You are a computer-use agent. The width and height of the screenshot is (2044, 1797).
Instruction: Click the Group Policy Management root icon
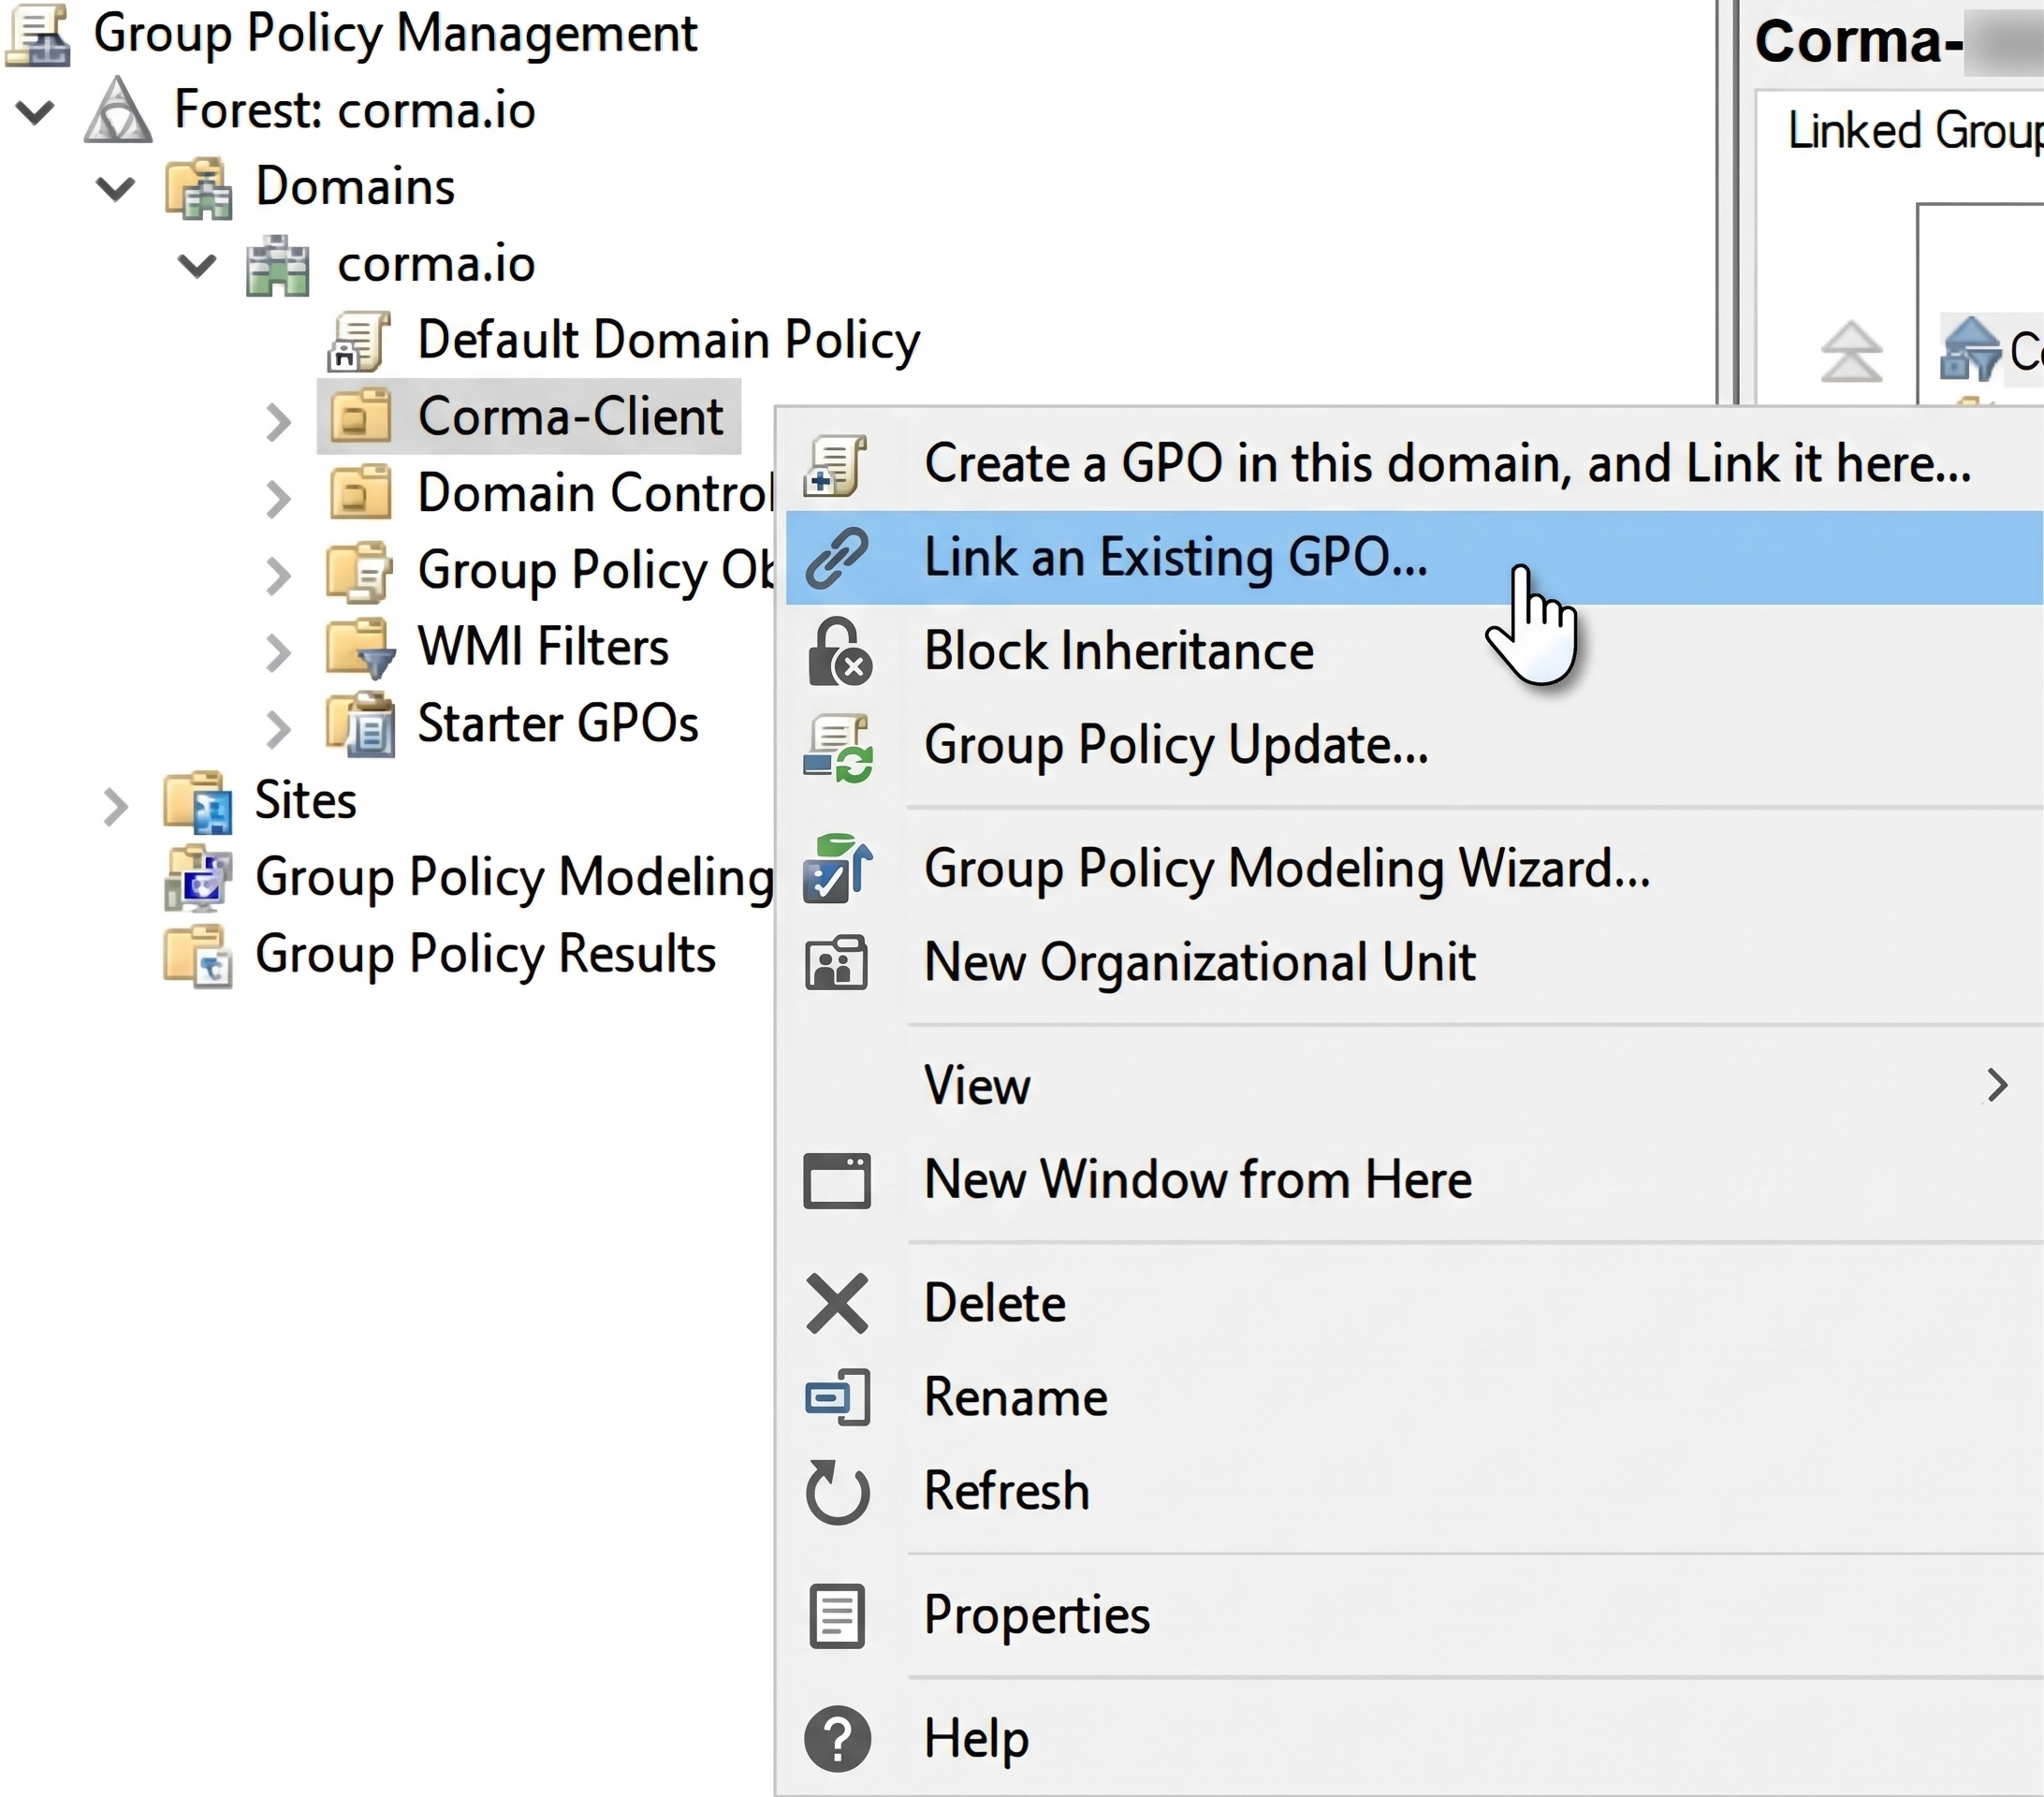pos(38,34)
